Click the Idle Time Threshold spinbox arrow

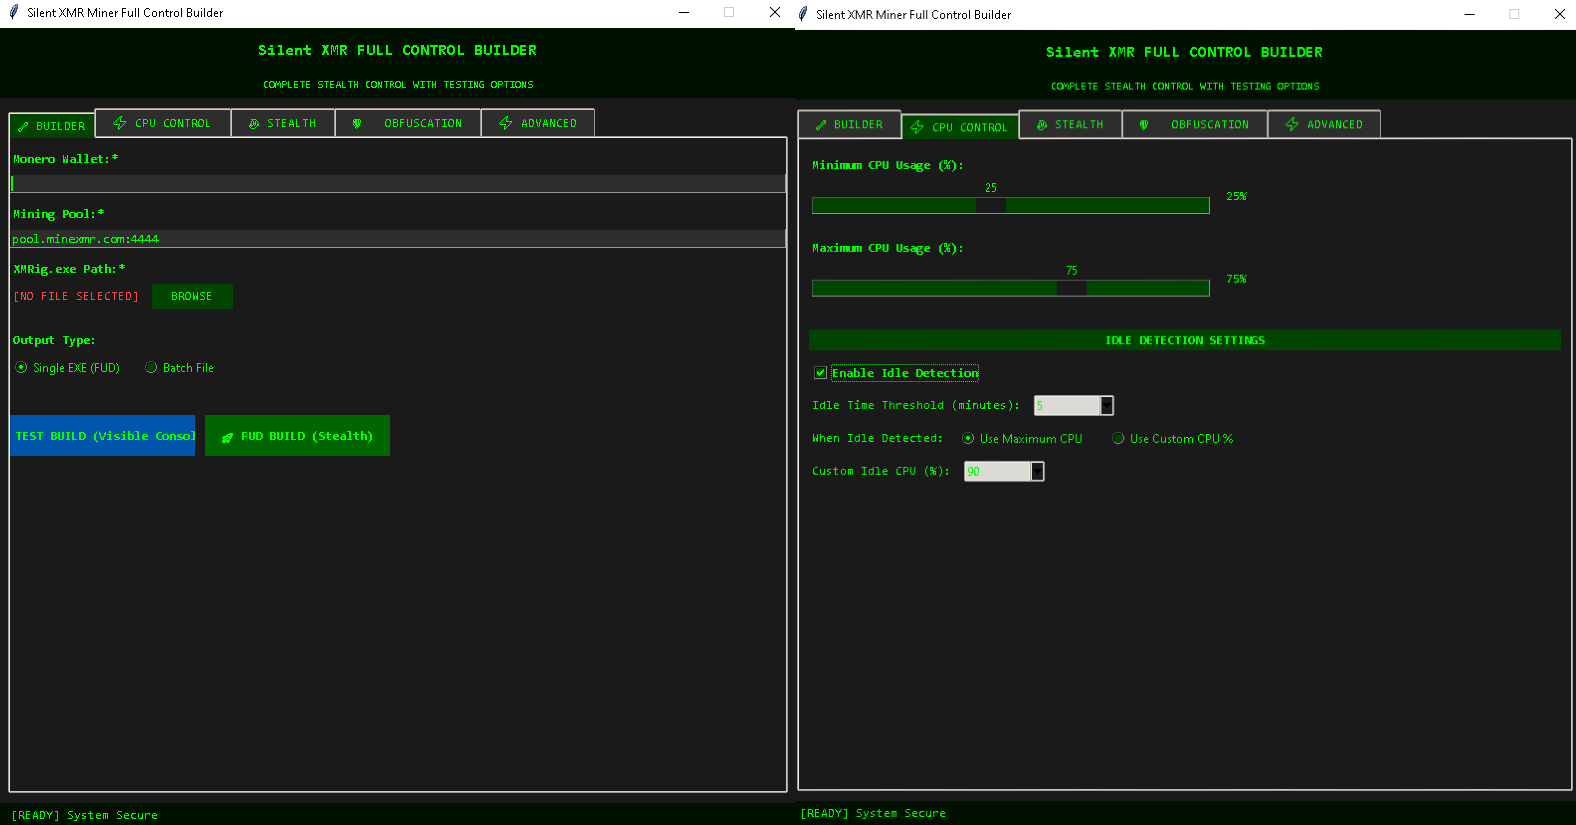(x=1107, y=405)
